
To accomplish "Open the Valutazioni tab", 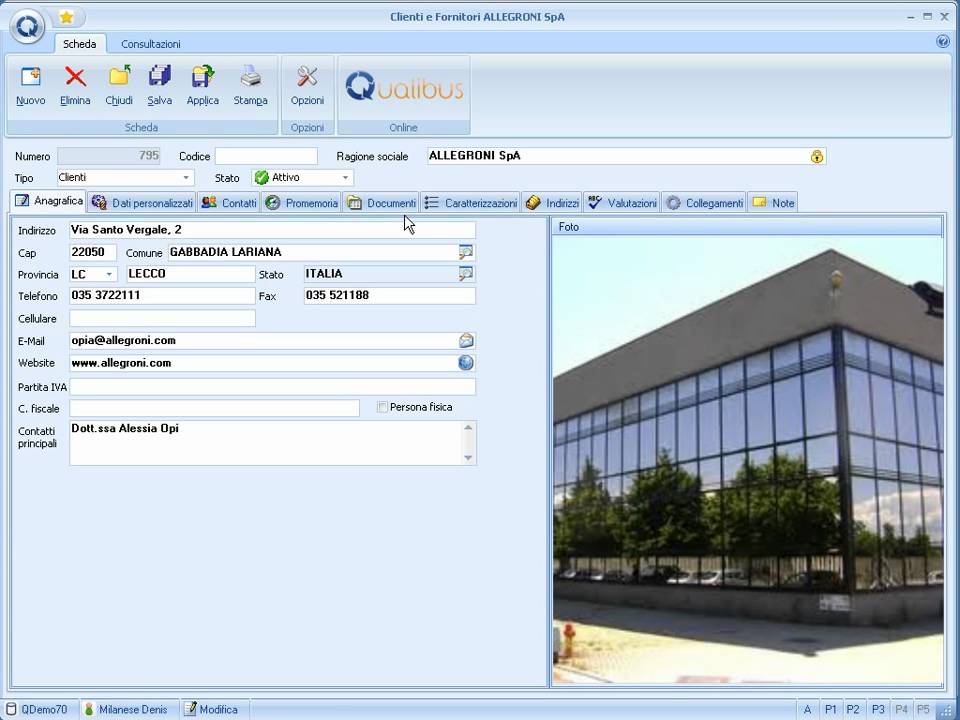I will 622,203.
